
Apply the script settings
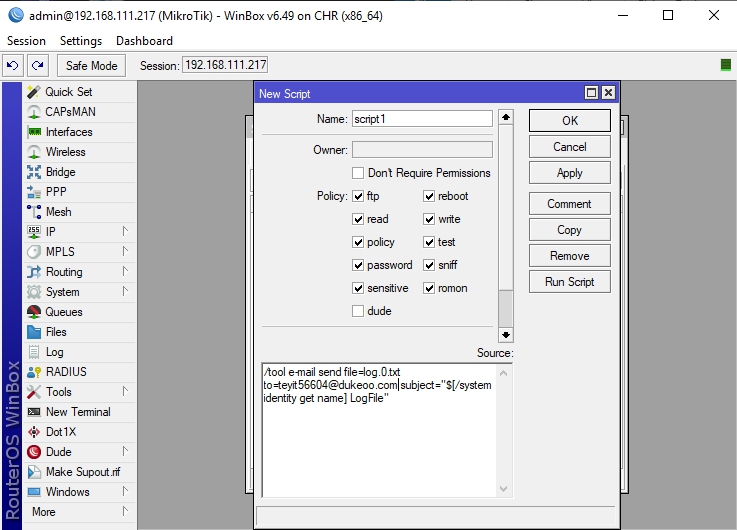pos(570,173)
